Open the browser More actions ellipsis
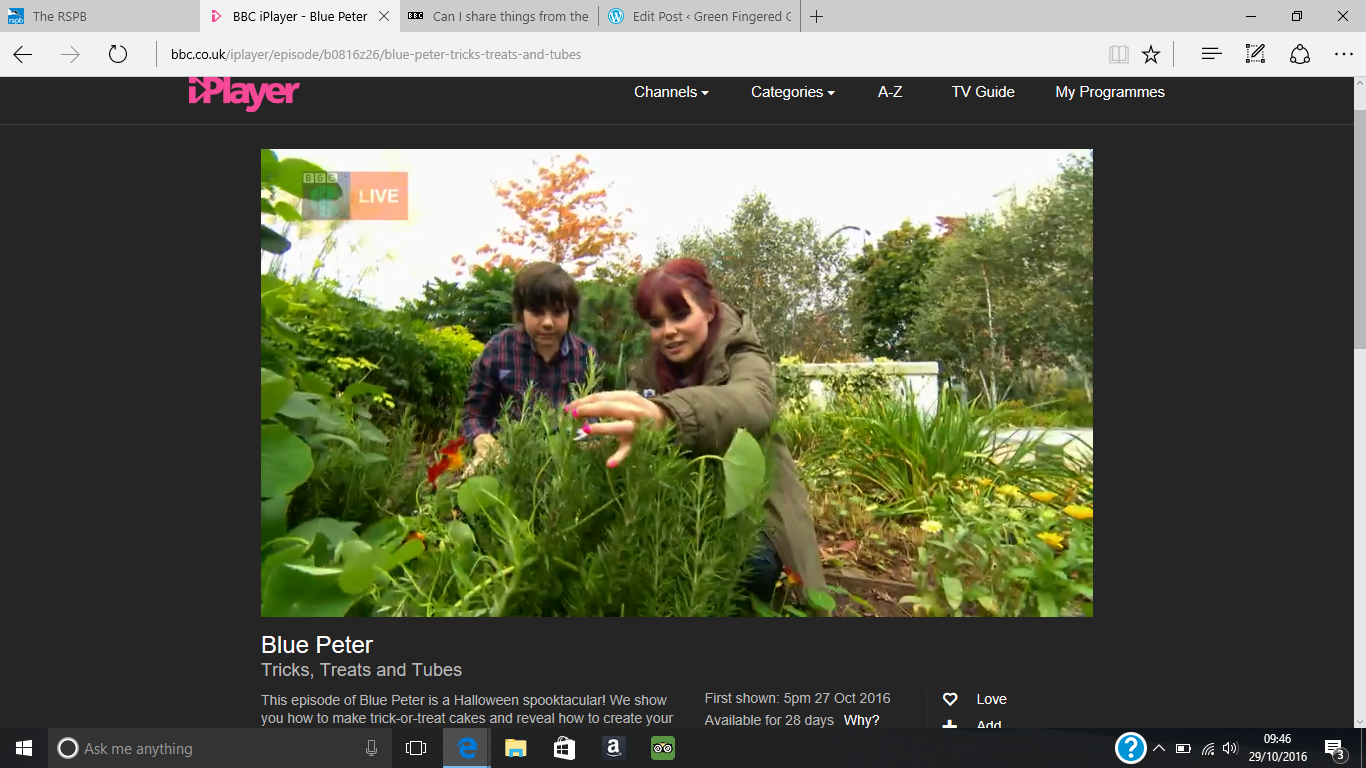This screenshot has height=768, width=1366. [x=1343, y=54]
